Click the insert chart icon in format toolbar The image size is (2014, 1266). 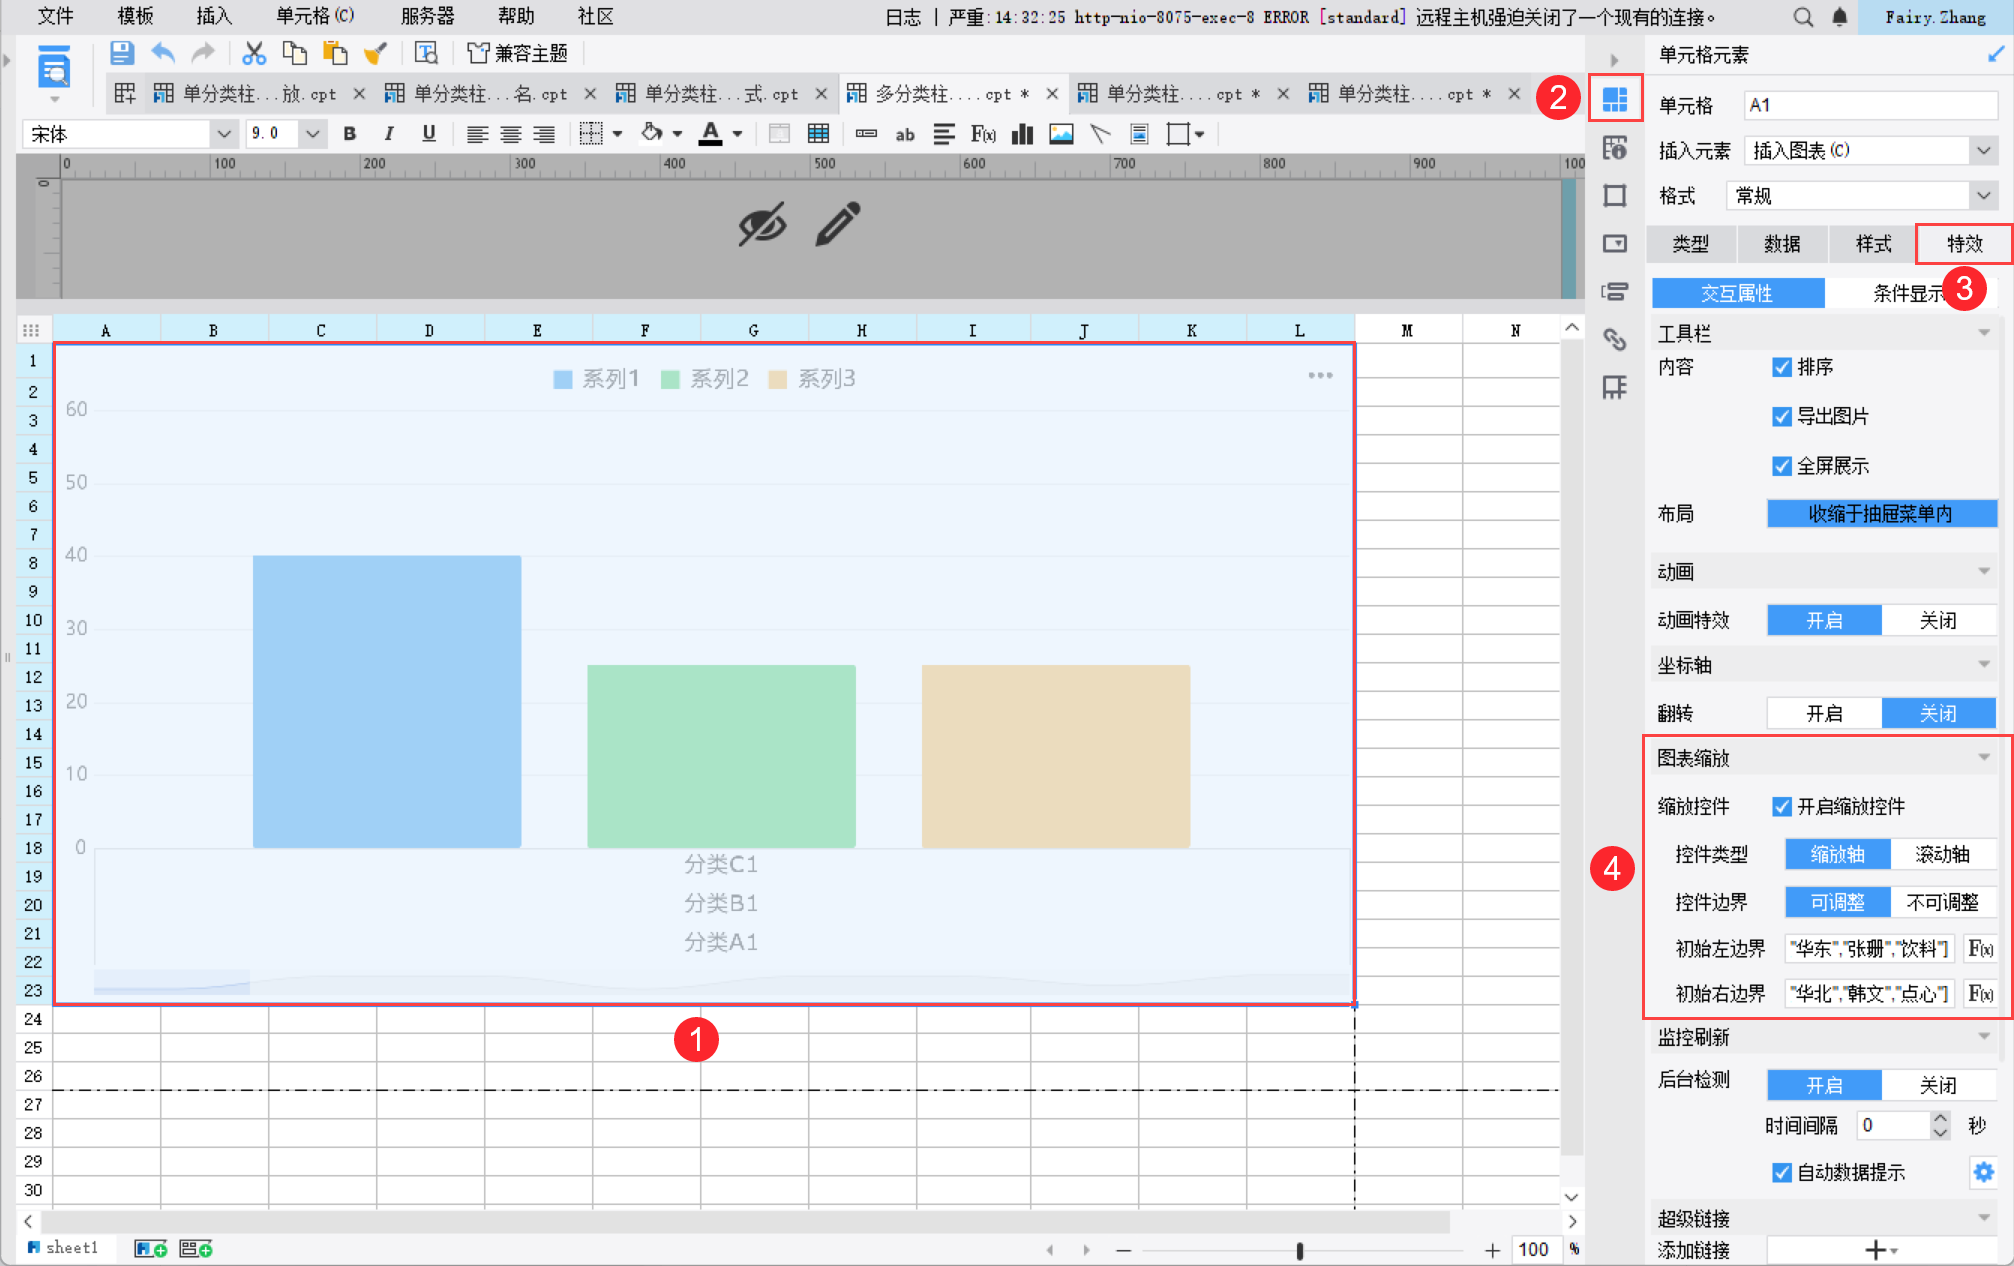(1021, 134)
